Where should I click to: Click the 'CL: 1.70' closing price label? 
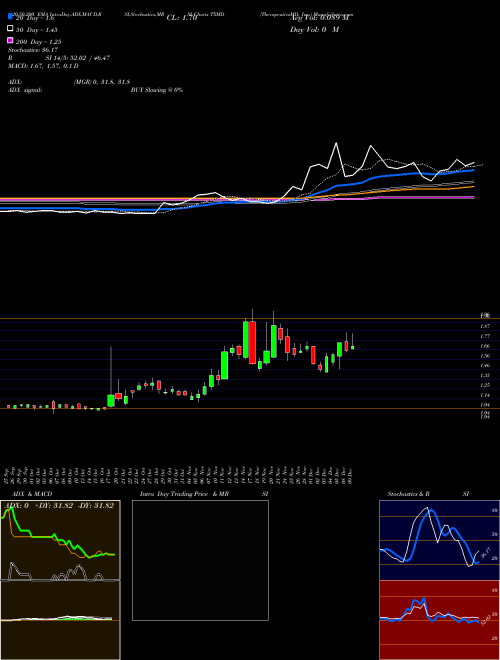(182, 18)
